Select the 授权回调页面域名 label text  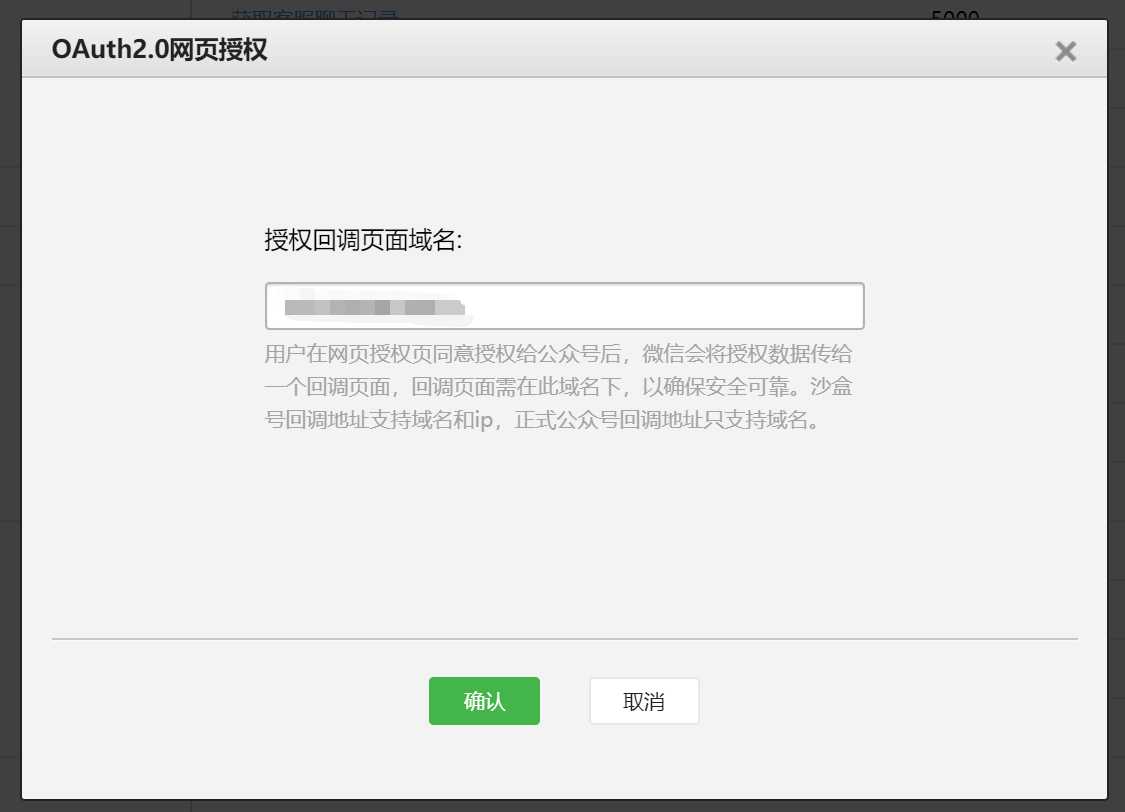[x=363, y=240]
